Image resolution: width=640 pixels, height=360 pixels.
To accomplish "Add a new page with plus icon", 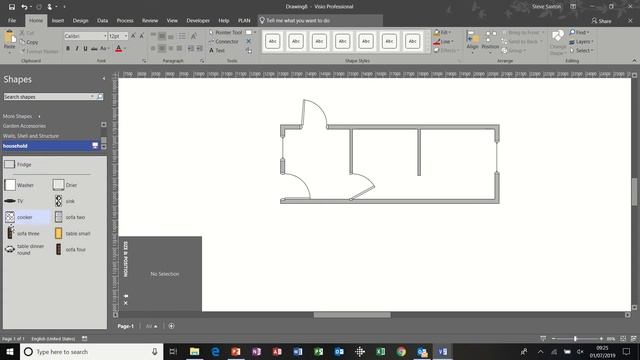I will click(x=171, y=326).
